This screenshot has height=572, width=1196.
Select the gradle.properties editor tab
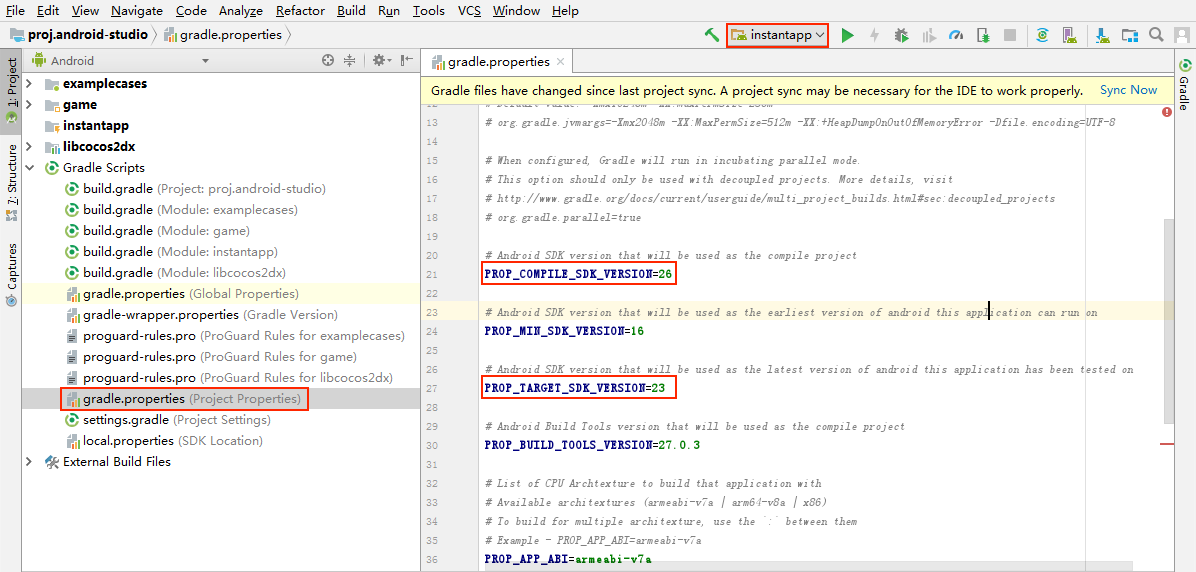pos(497,62)
